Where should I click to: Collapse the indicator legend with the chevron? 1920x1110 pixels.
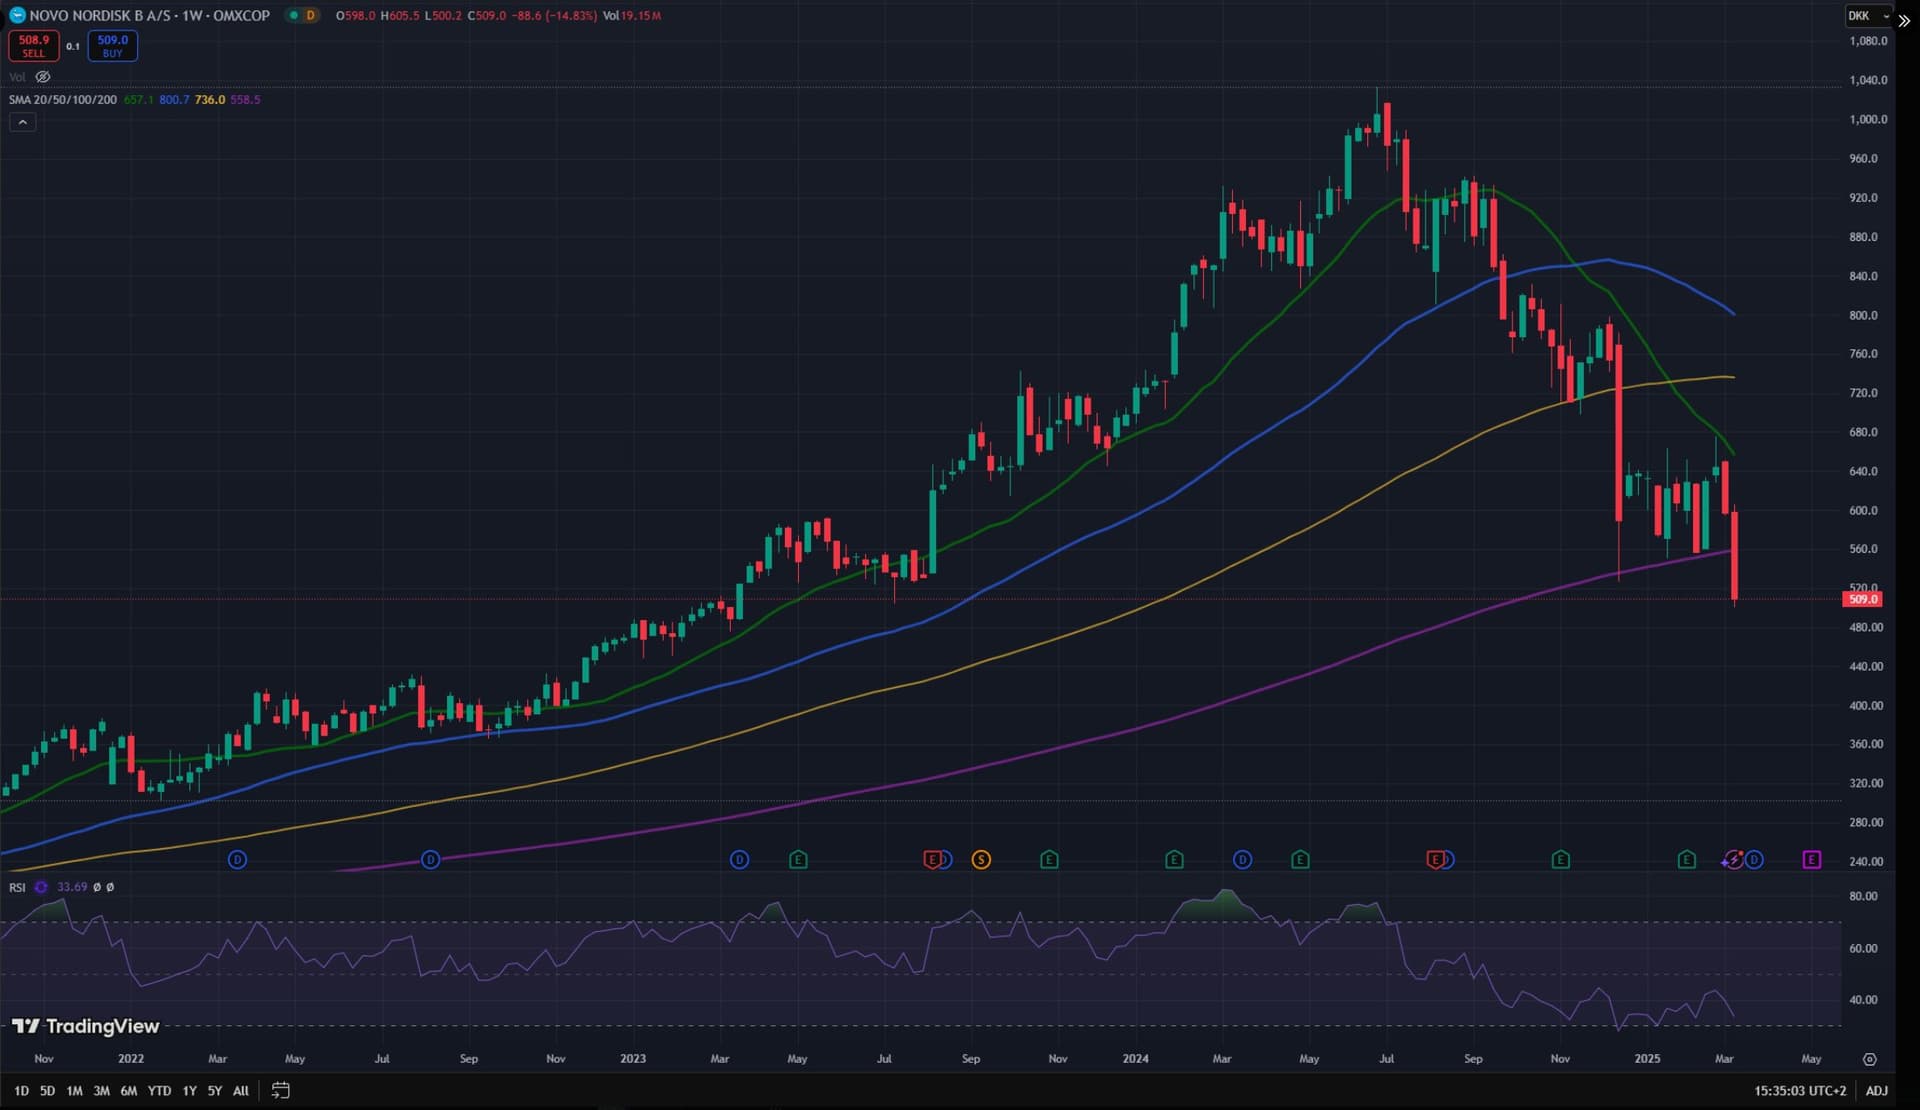click(x=23, y=122)
